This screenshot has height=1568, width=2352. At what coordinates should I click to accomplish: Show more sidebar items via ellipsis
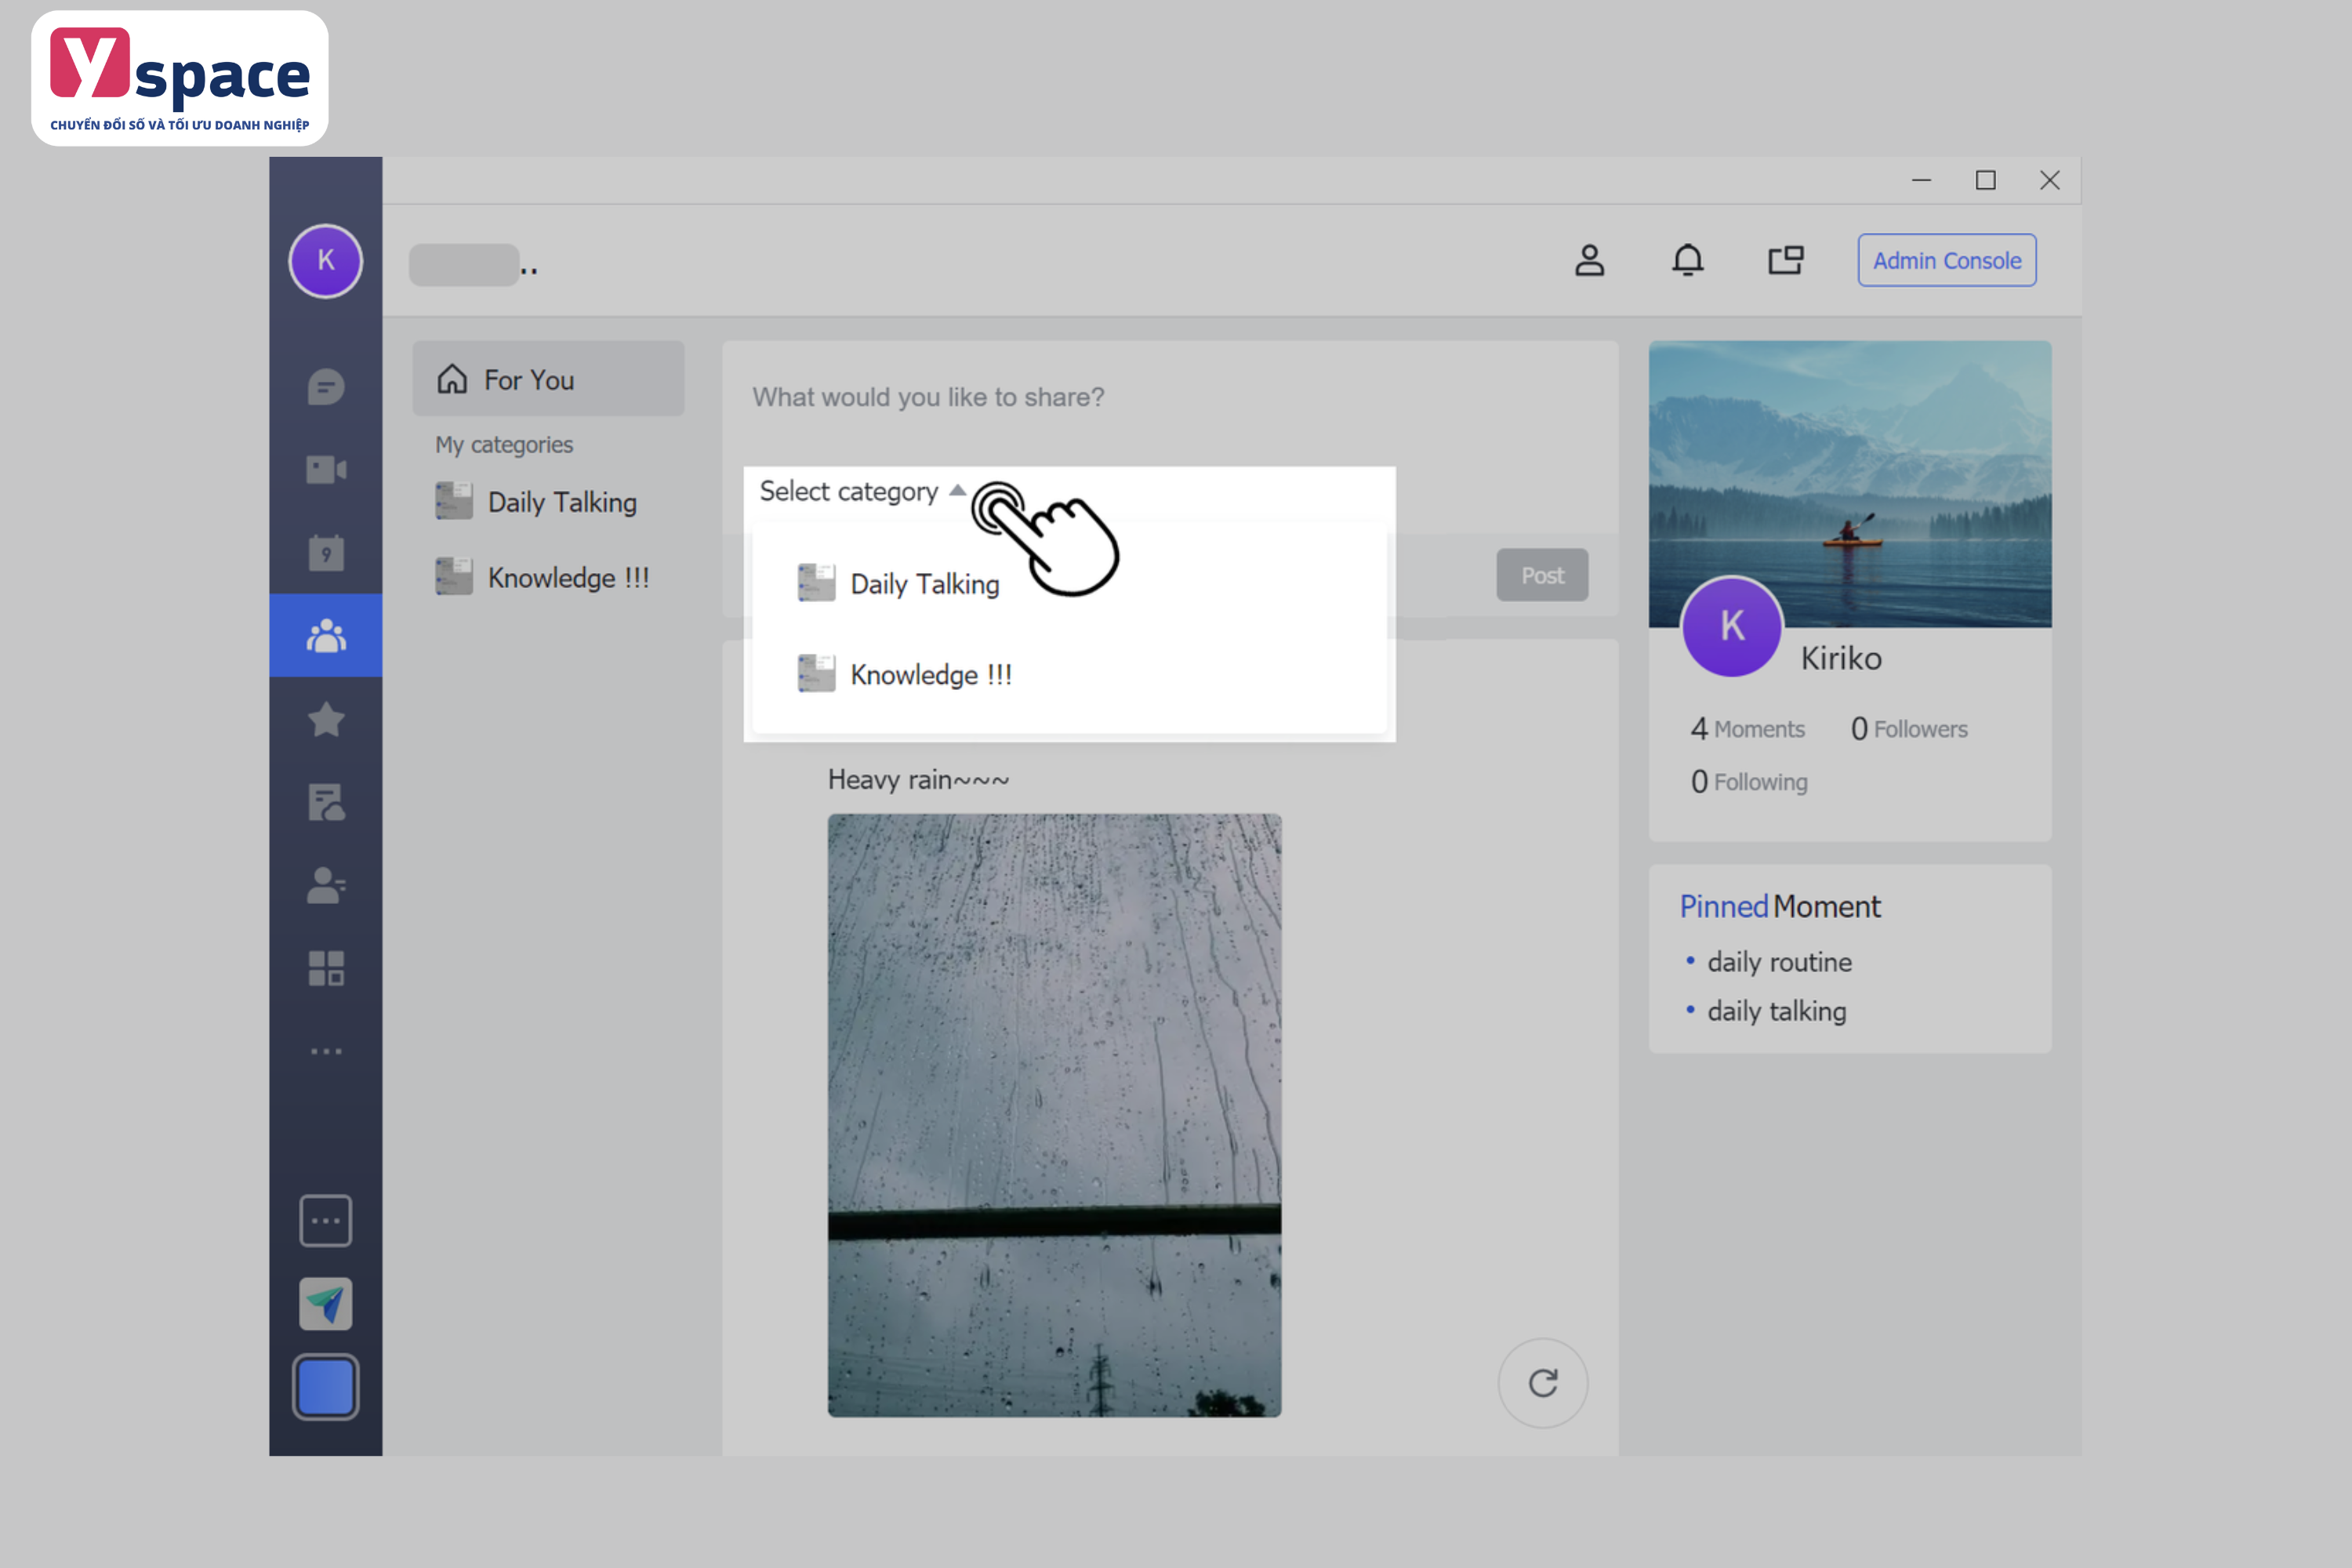tap(326, 1051)
